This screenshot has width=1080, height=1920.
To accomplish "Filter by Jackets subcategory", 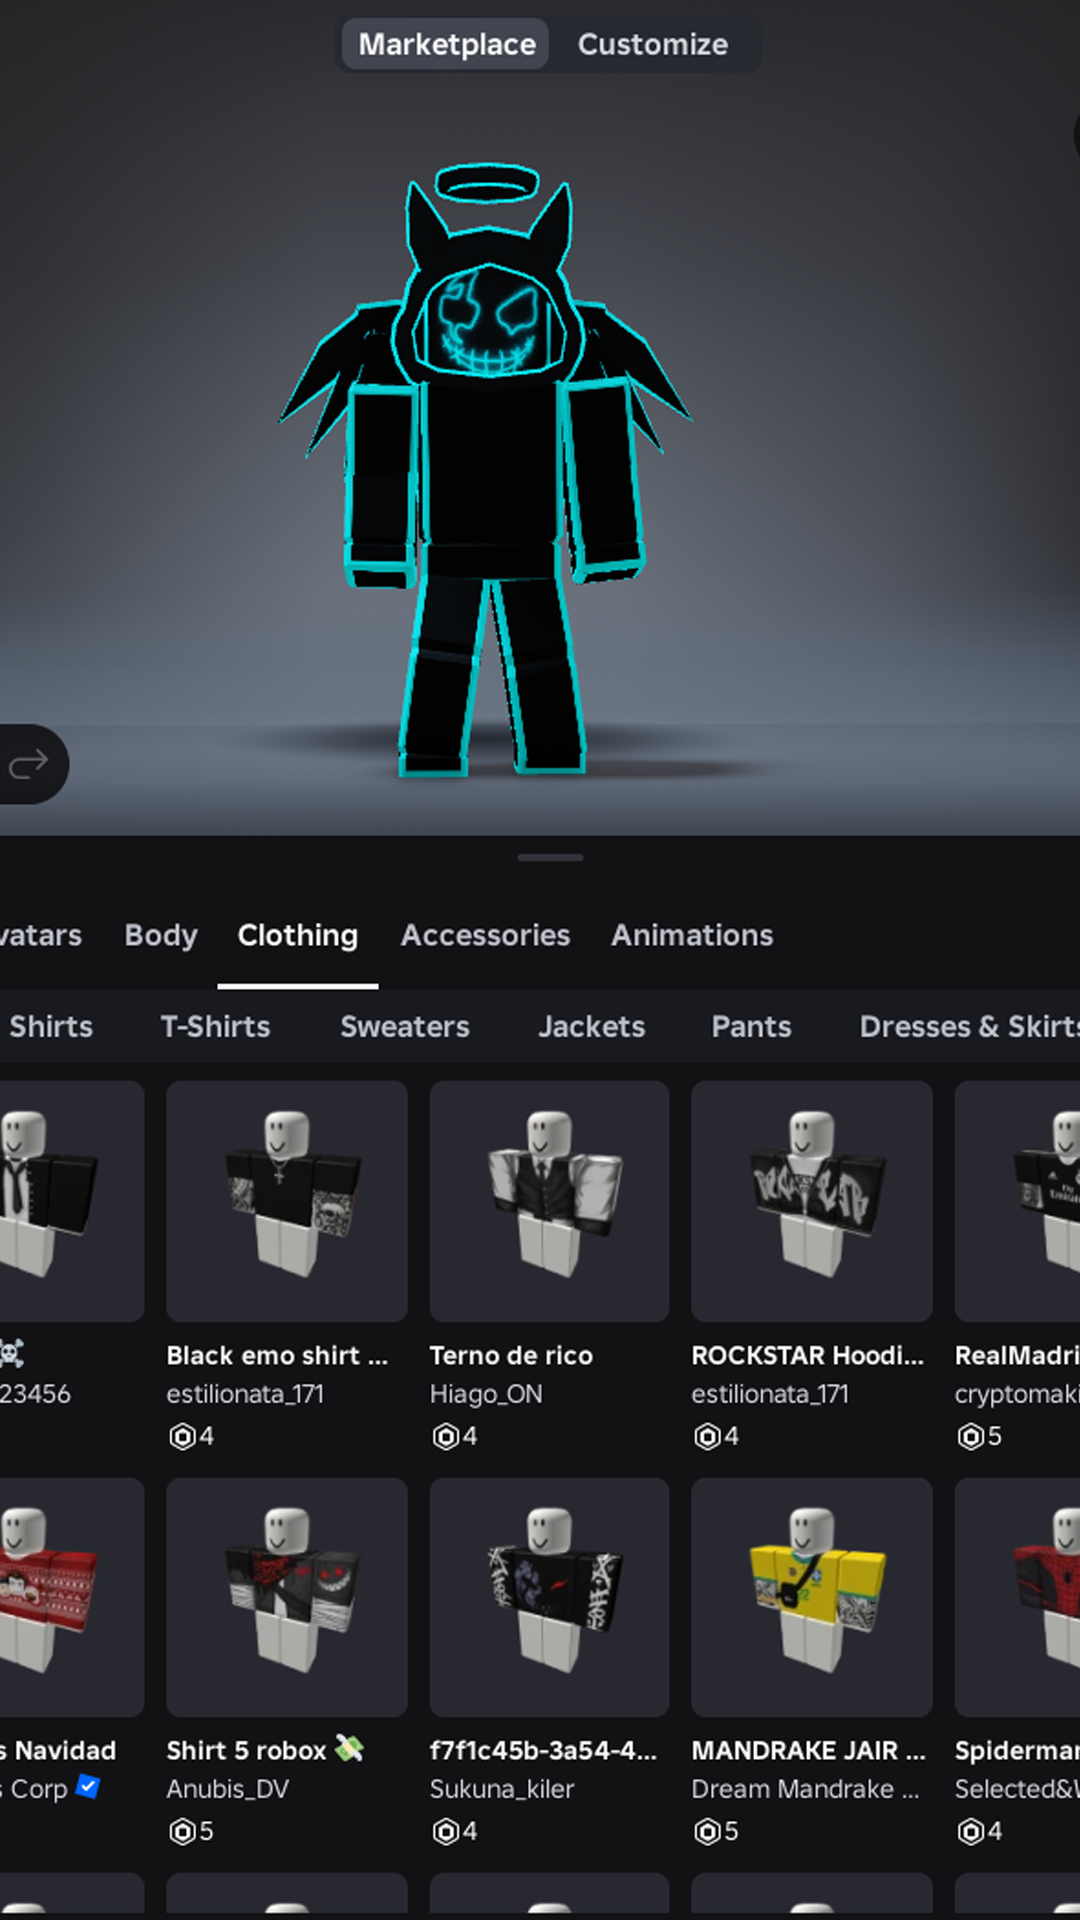I will point(591,1027).
